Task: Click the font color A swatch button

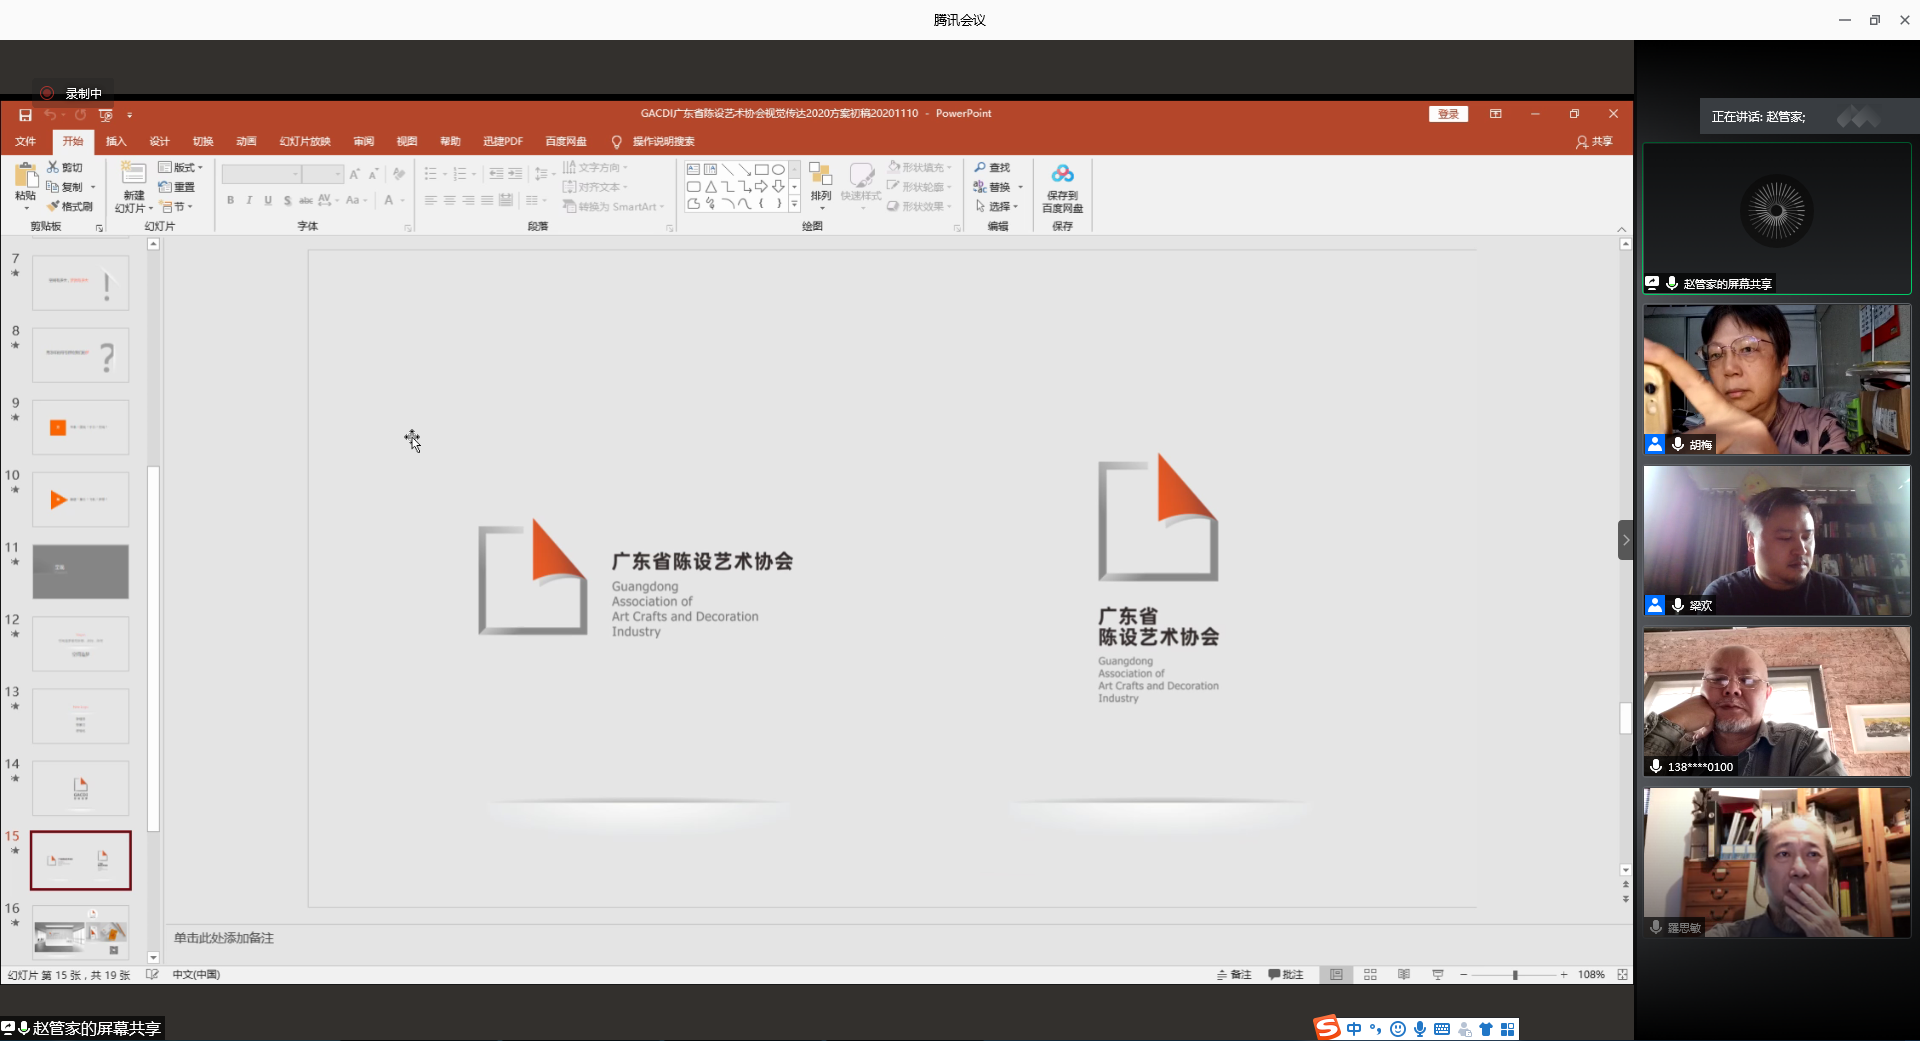Action: point(389,200)
